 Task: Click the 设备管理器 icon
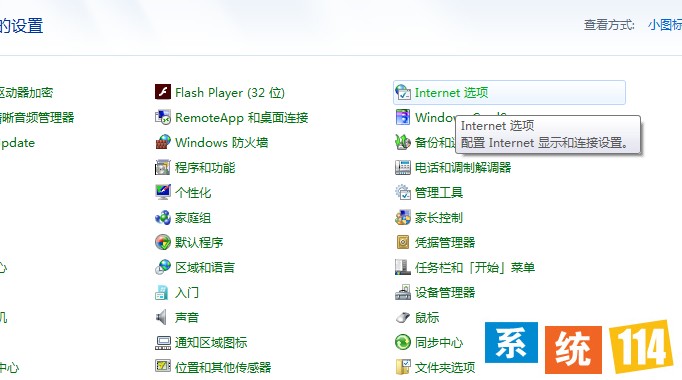tap(403, 293)
